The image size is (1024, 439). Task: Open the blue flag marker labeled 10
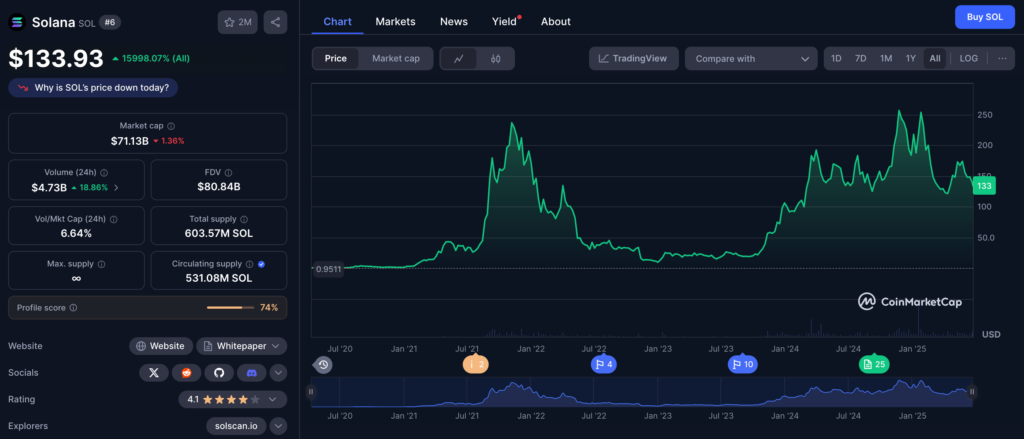tap(743, 365)
